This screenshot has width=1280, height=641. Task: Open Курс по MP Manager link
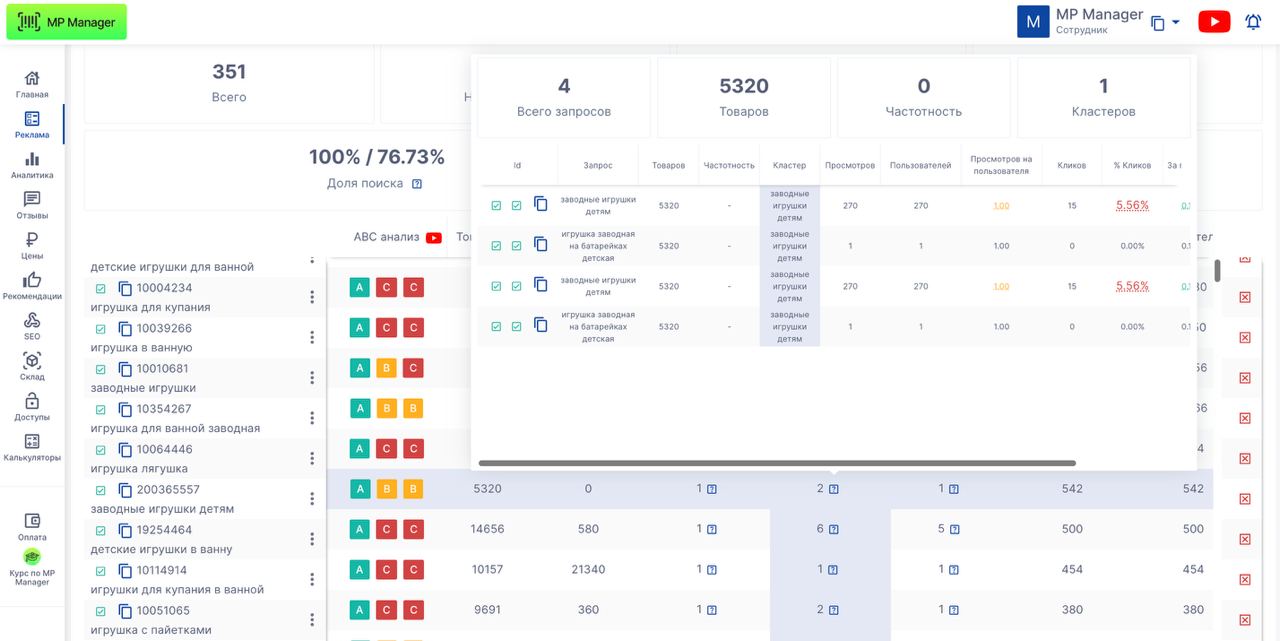coord(32,567)
